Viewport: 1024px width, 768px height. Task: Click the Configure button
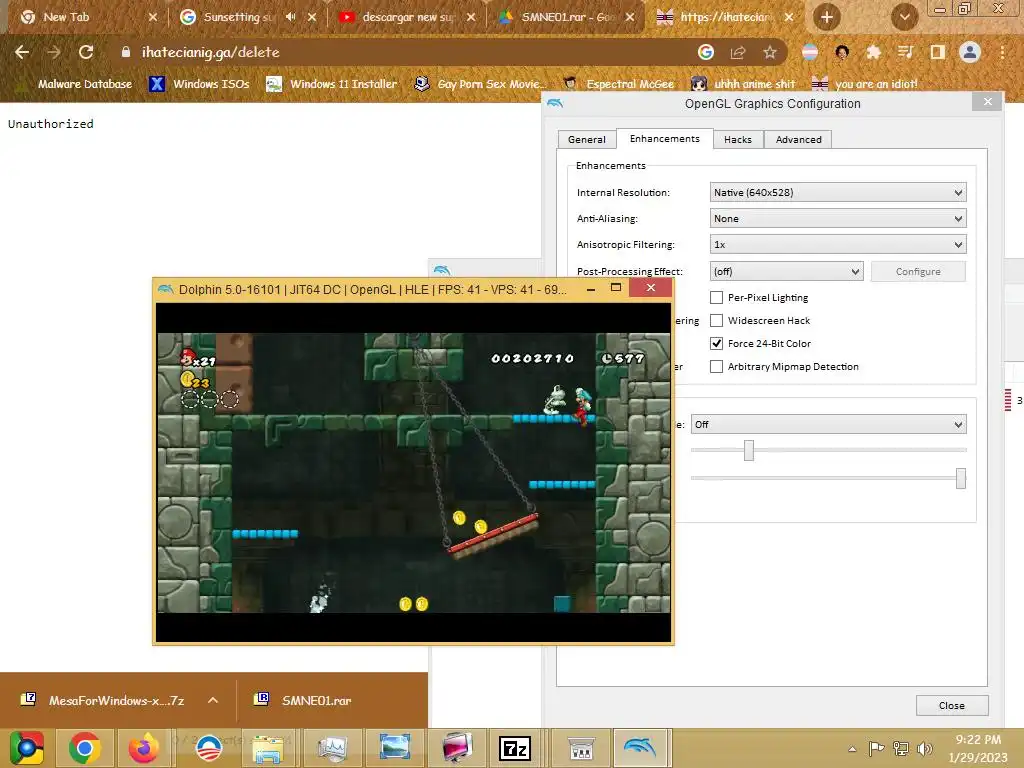pos(918,272)
